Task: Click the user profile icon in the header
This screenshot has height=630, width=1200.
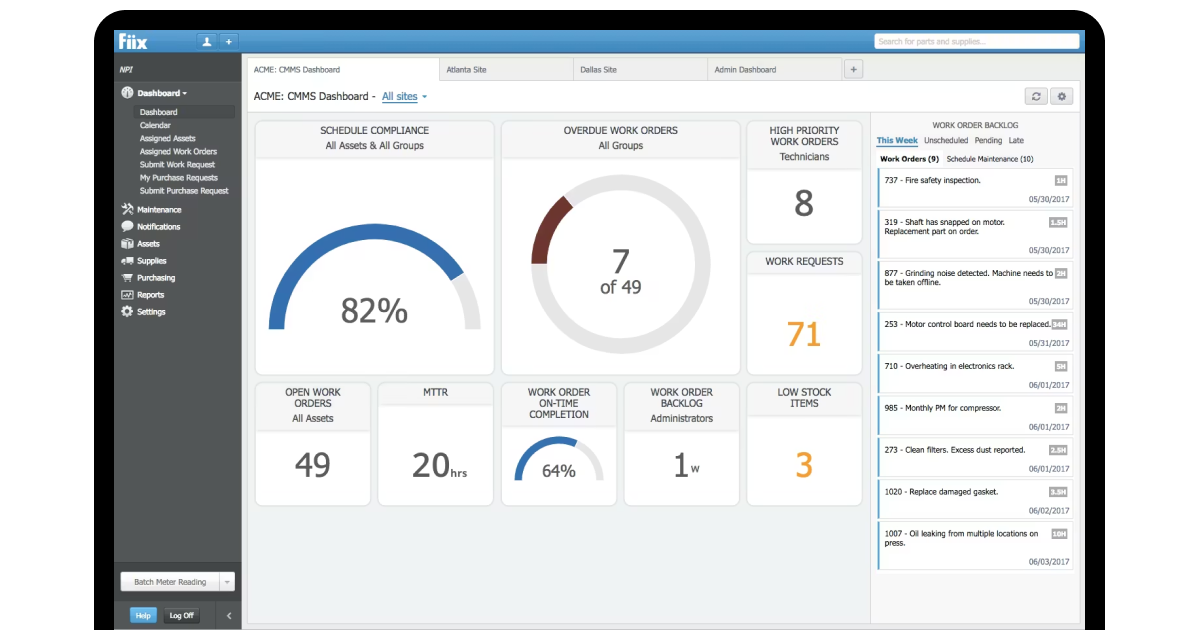Action: (209, 41)
